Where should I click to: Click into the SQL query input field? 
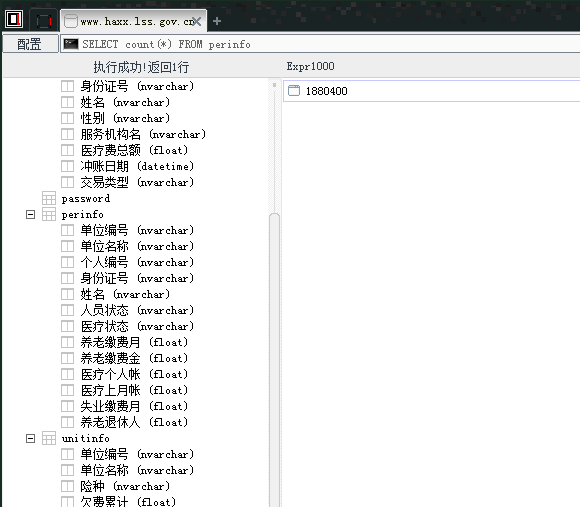326,44
